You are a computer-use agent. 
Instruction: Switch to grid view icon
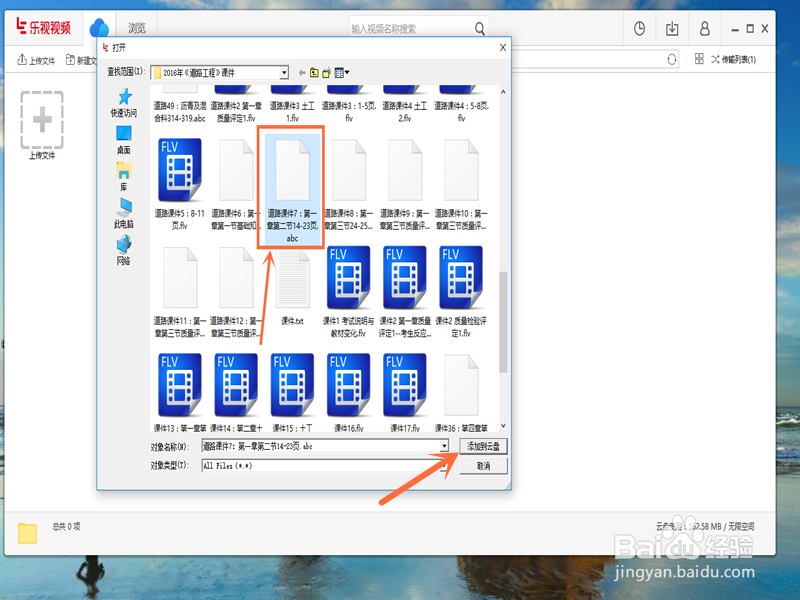(699, 59)
